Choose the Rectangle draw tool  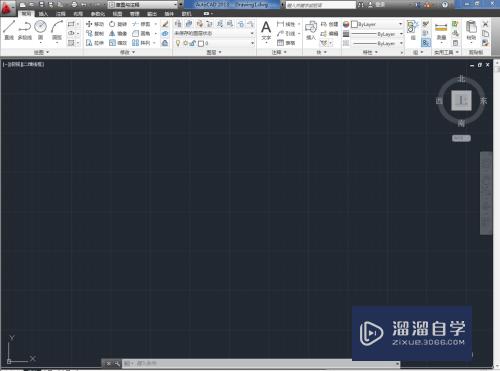[x=71, y=24]
